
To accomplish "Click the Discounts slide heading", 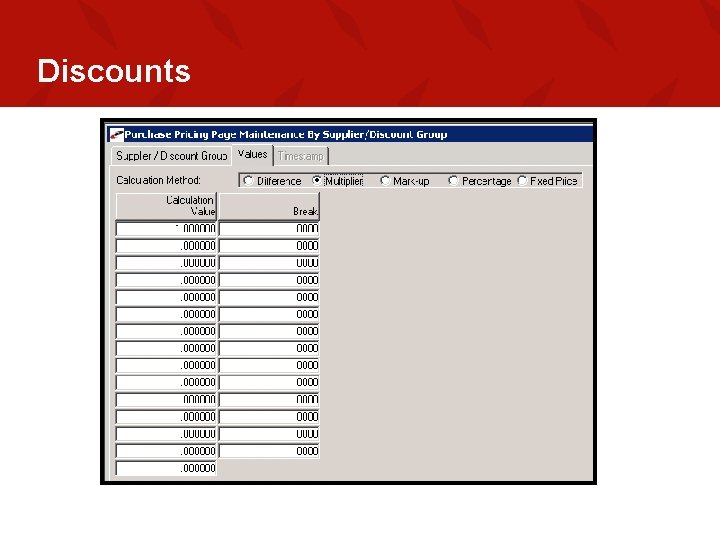I will click(113, 71).
